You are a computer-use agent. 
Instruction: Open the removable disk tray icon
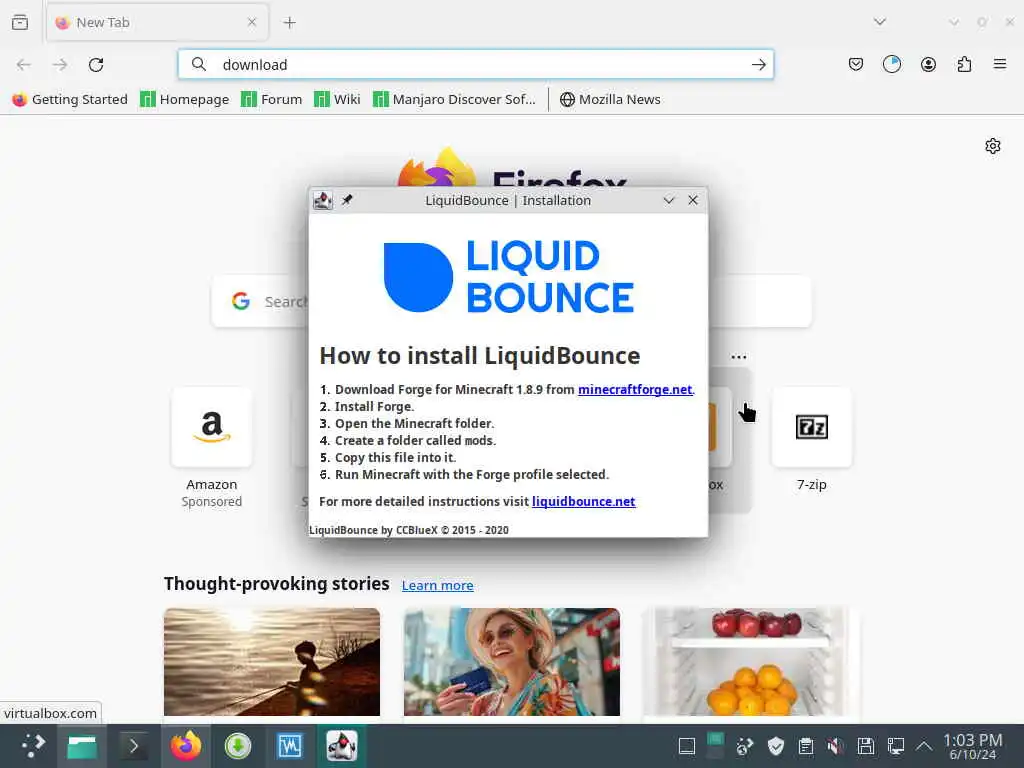865,746
